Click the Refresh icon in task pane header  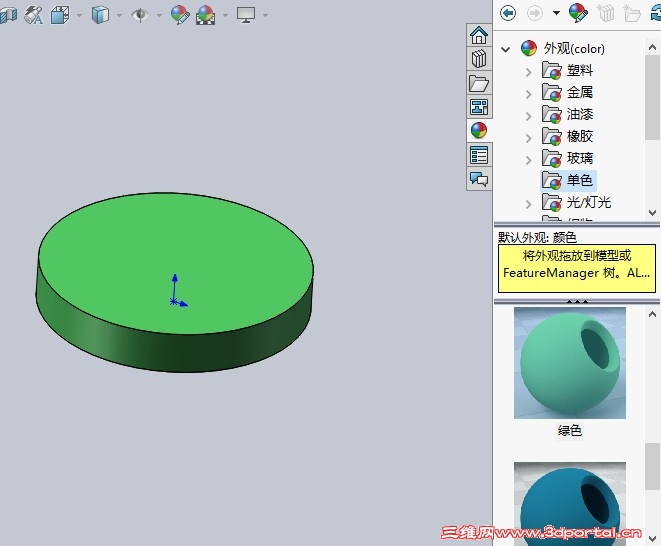(x=656, y=13)
